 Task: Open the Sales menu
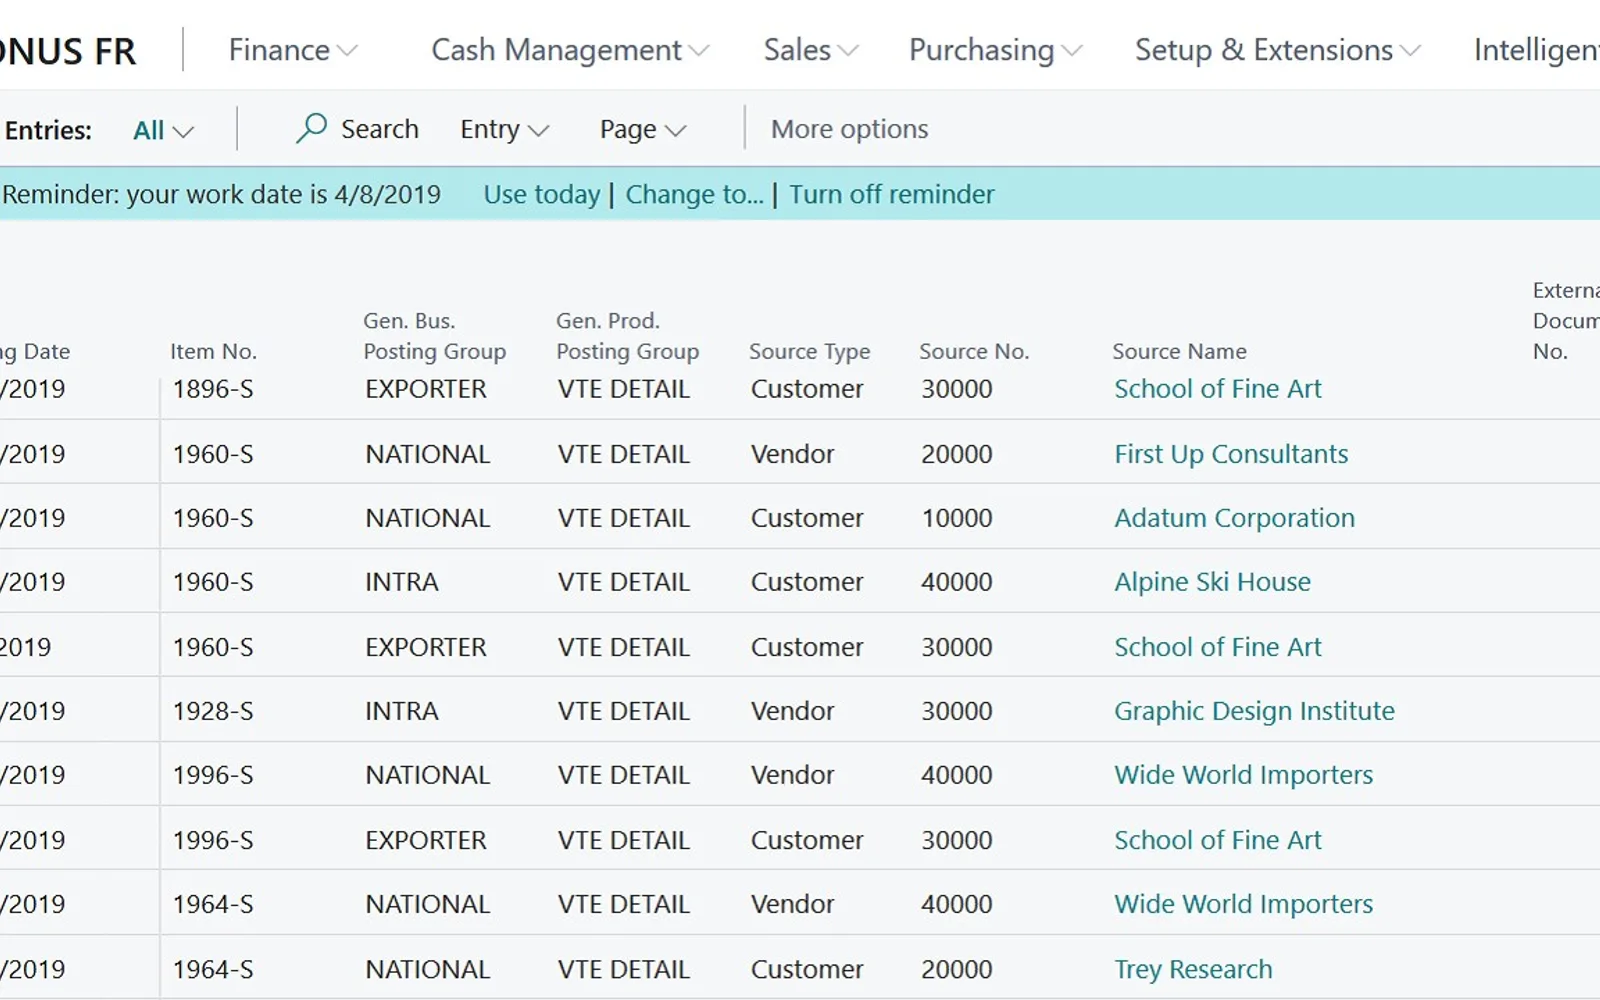tap(810, 50)
